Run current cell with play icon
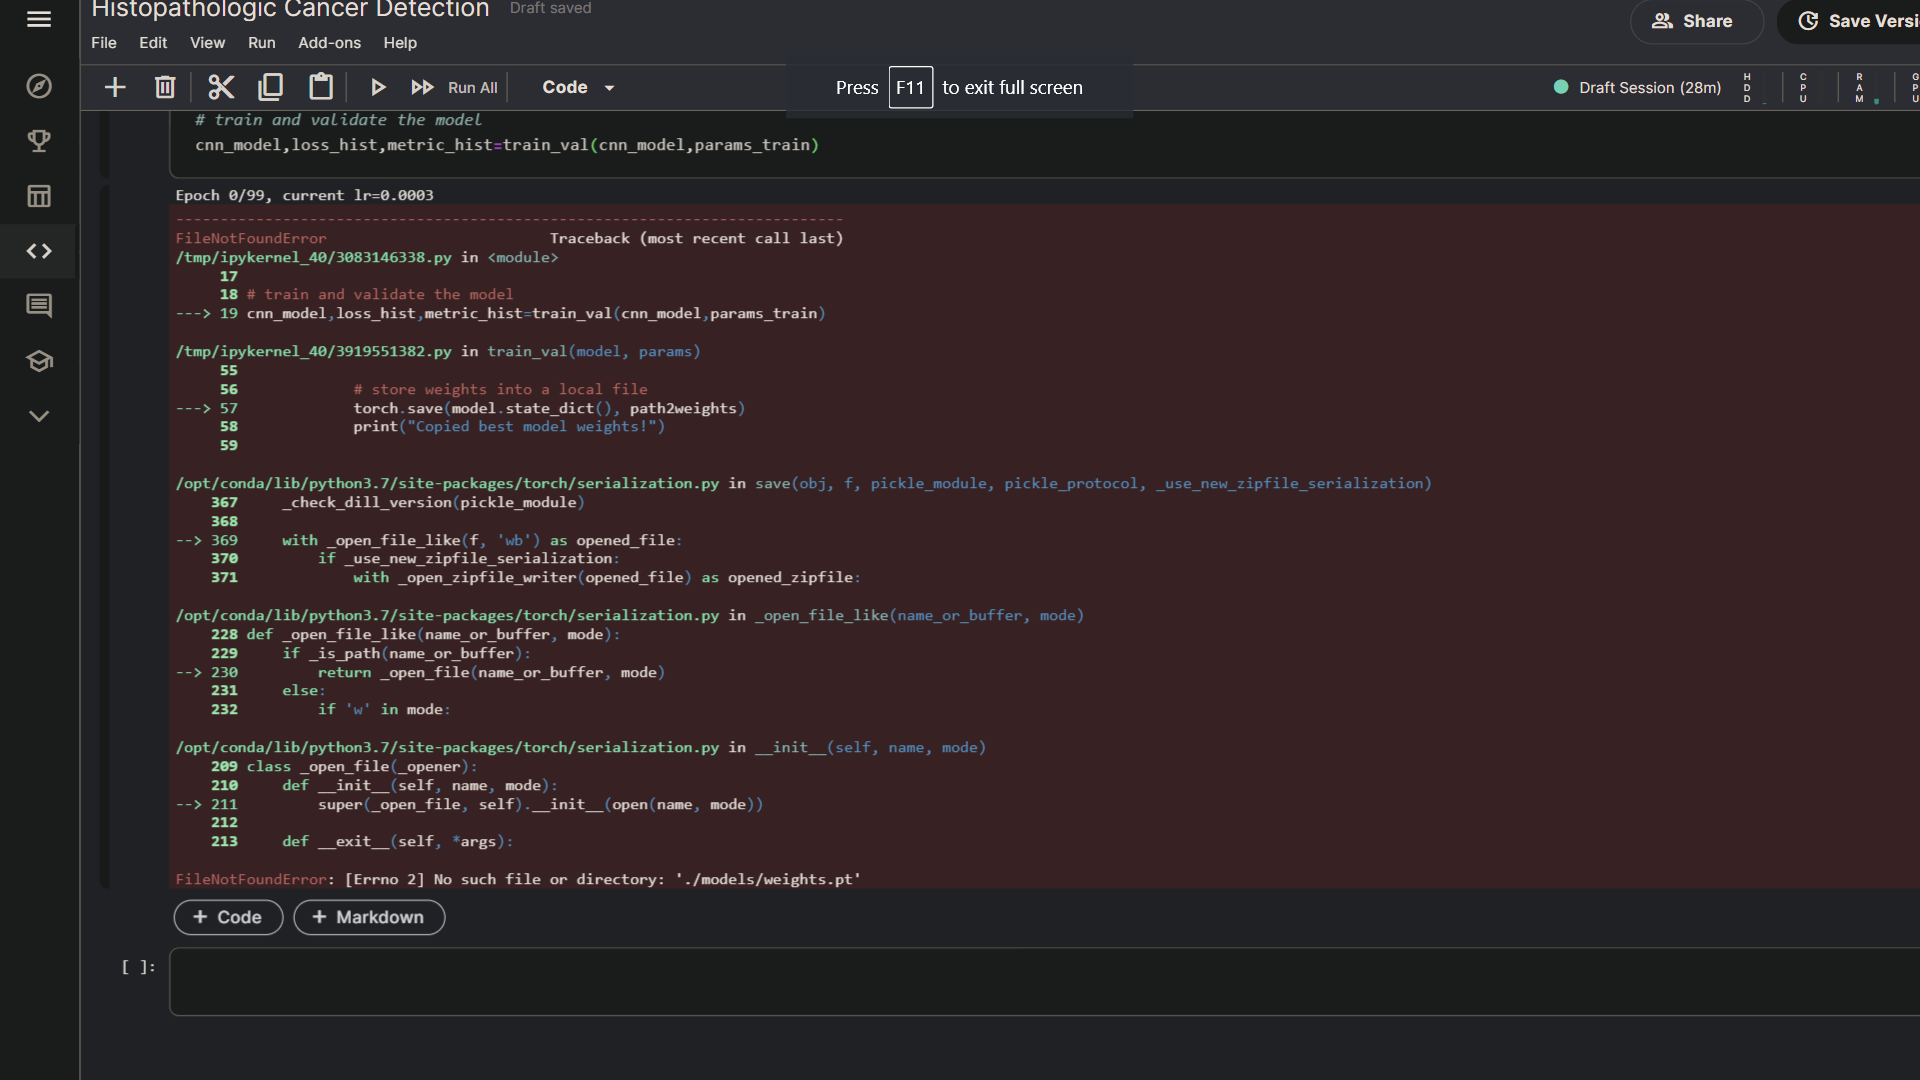1920x1080 pixels. pyautogui.click(x=378, y=87)
